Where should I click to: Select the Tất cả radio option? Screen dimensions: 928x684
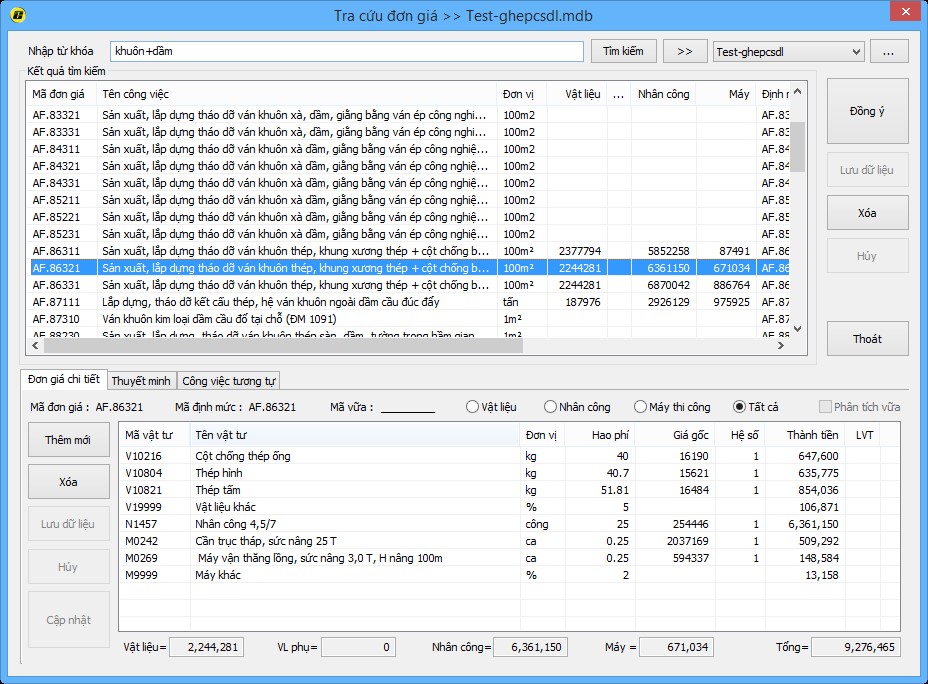coord(740,407)
